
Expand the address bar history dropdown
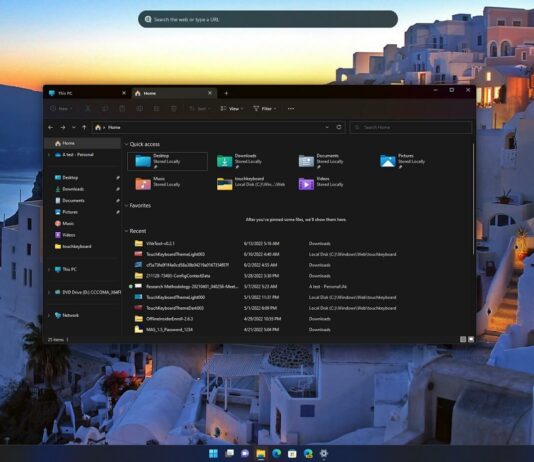(327, 127)
